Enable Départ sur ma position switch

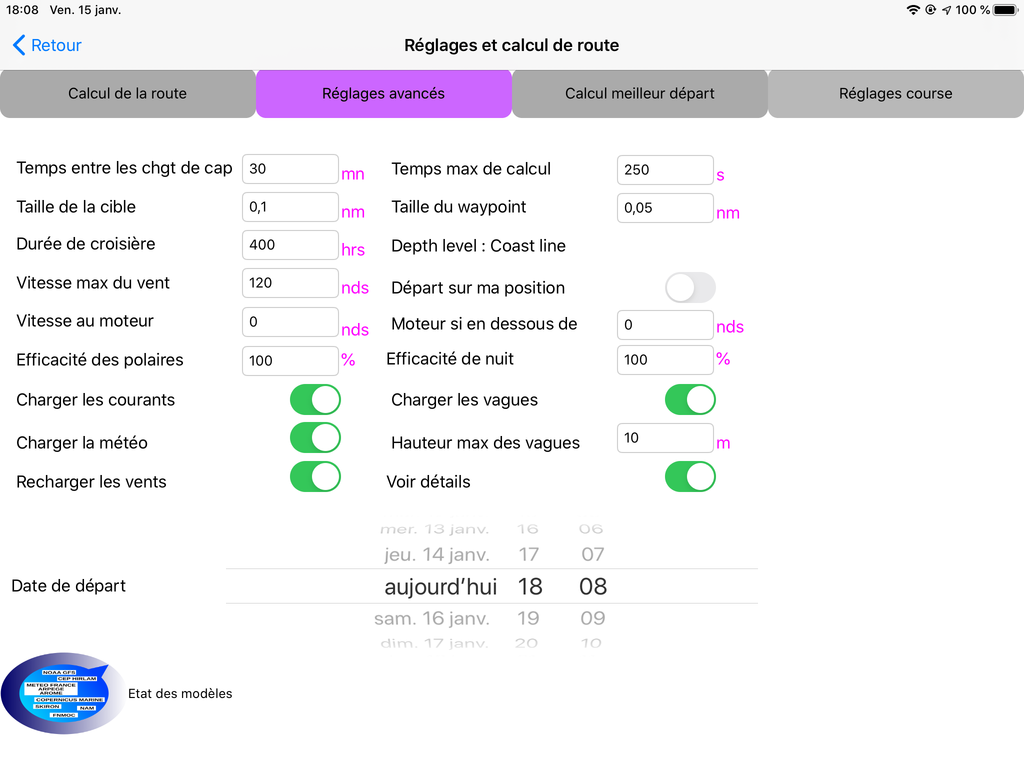690,287
